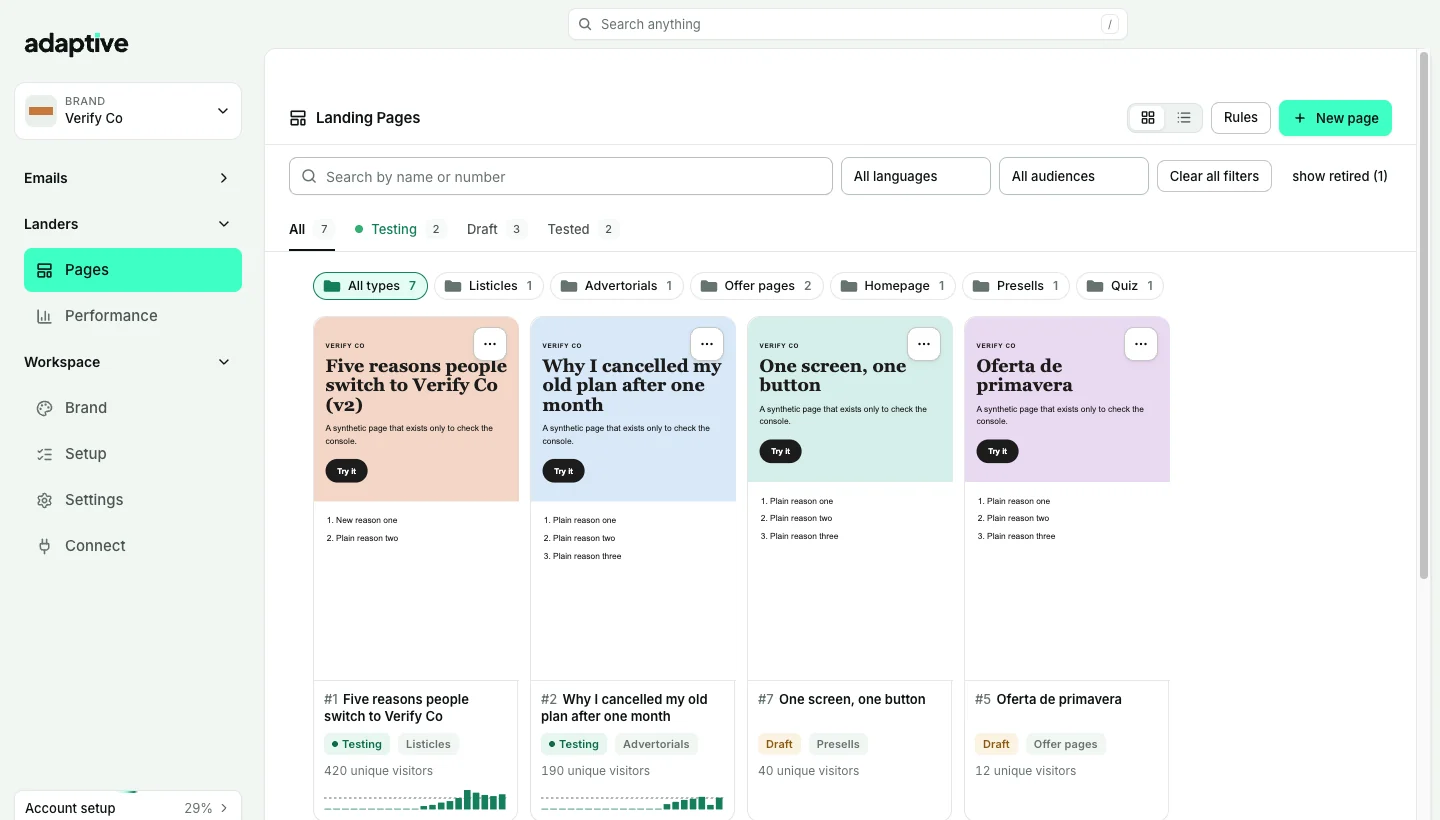Select the Draft status tab
1440x820 pixels.
click(497, 229)
